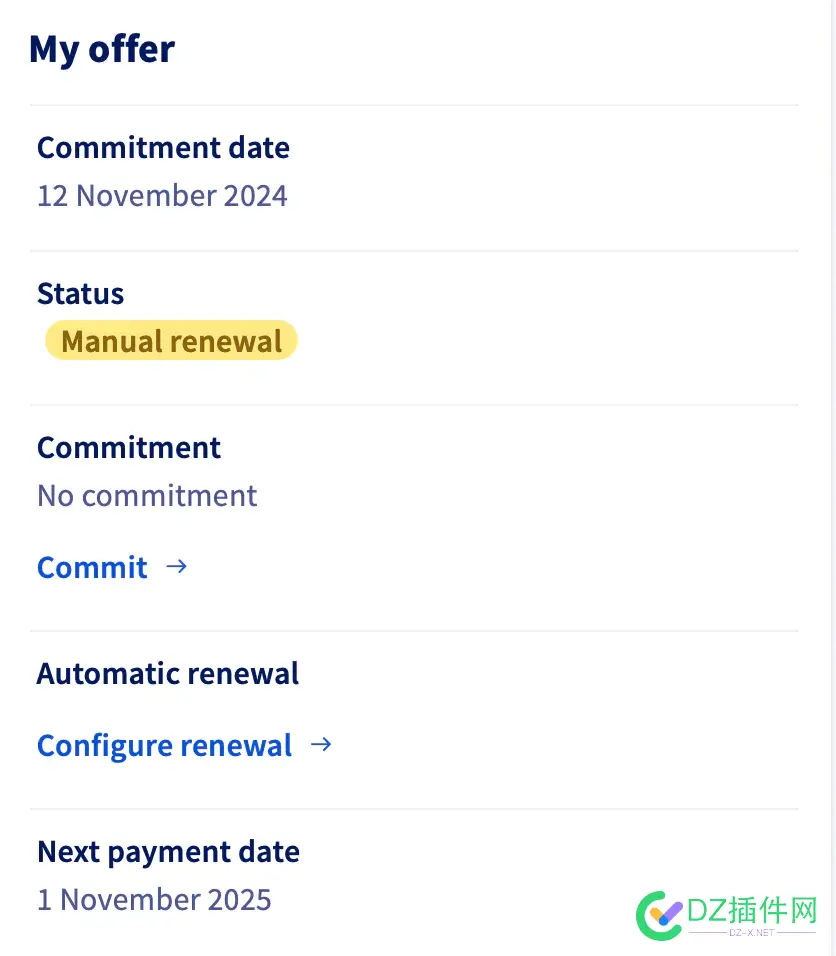This screenshot has height=956, width=836.
Task: Select the Status label
Action: (80, 294)
